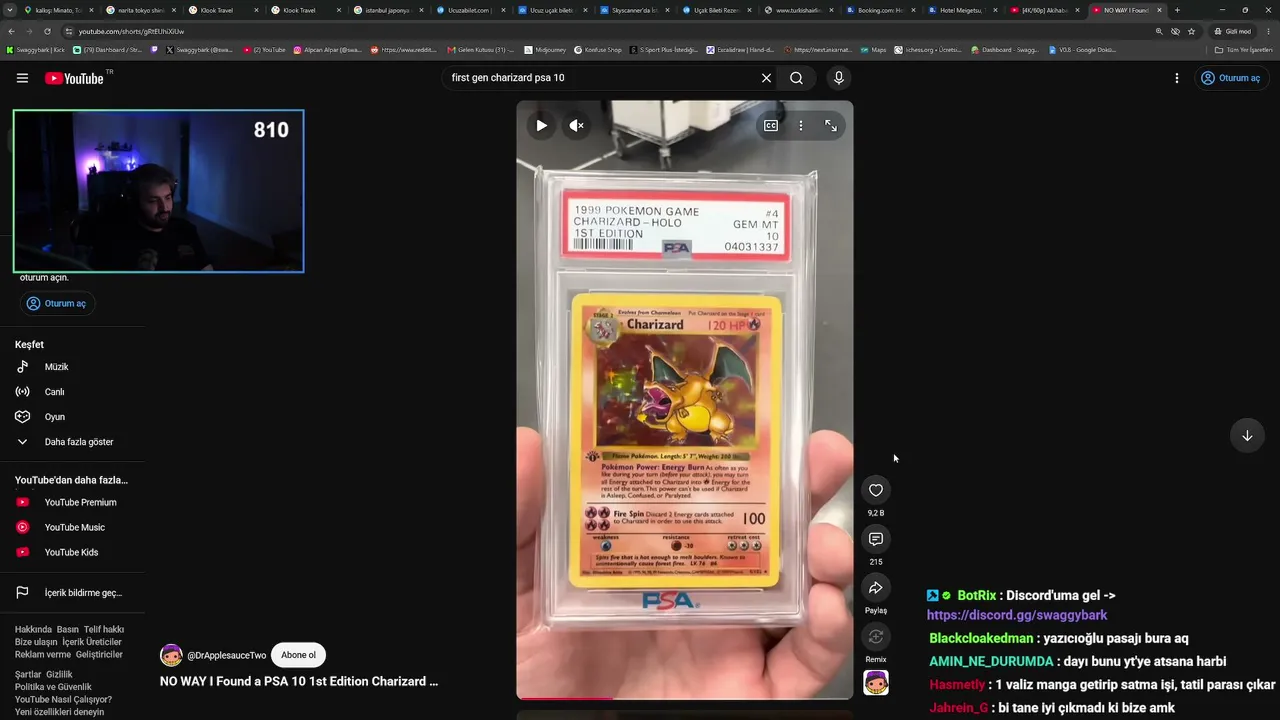Close the NO WAY I Found tab
Screen dimensions: 1280x720
tap(1159, 10)
